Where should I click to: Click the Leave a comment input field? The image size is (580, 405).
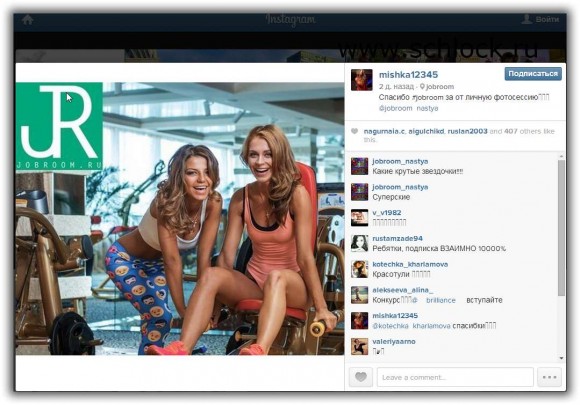pyautogui.click(x=455, y=377)
